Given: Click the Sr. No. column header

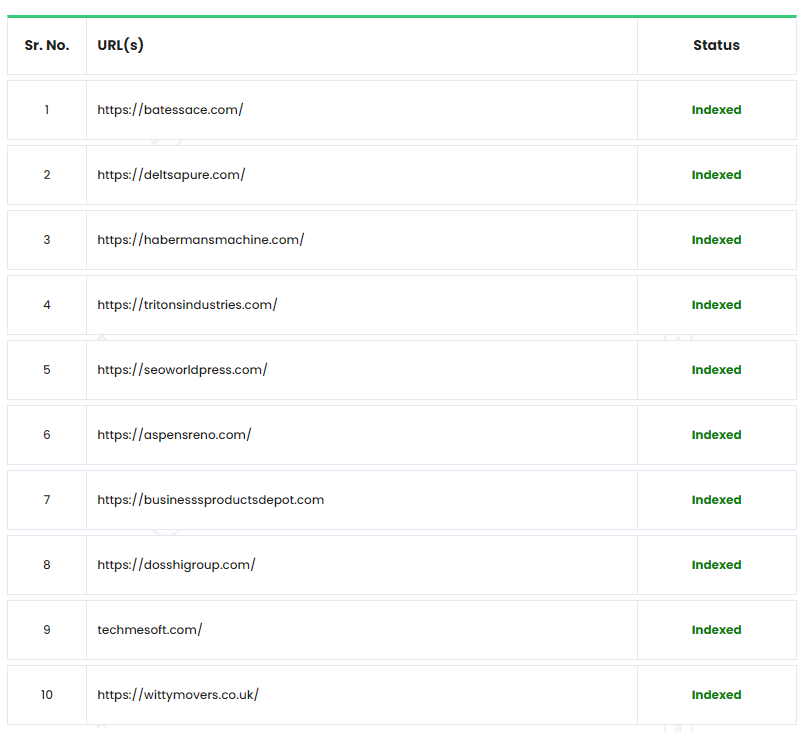Looking at the screenshot, I should pyautogui.click(x=47, y=45).
